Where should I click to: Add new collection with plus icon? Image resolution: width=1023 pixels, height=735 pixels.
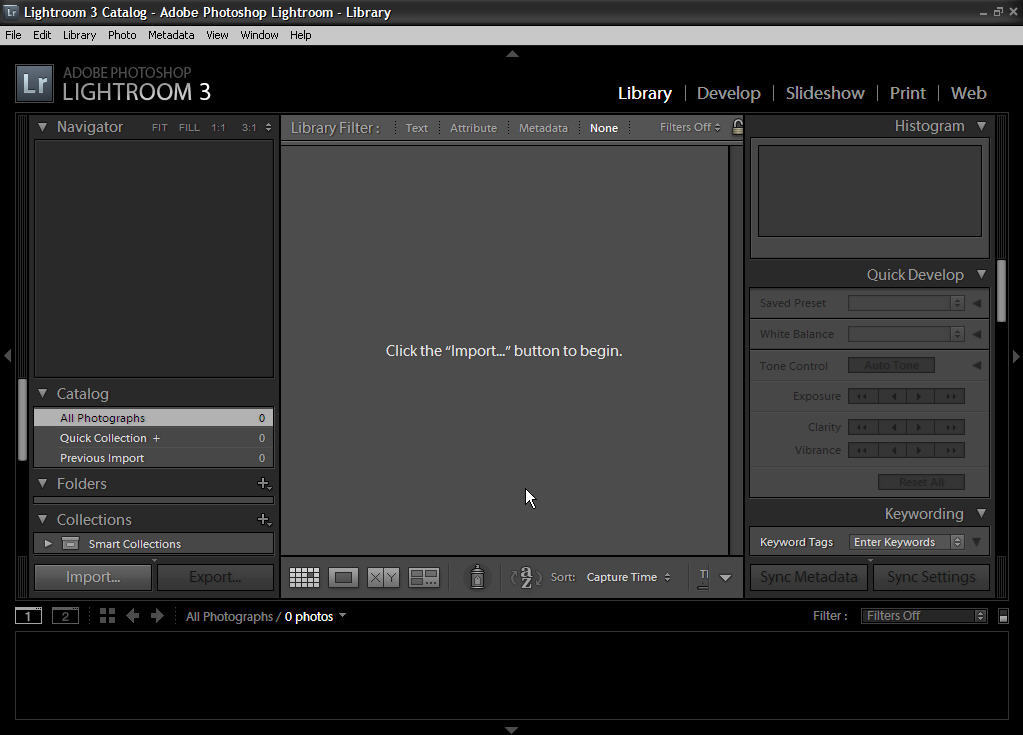264,519
